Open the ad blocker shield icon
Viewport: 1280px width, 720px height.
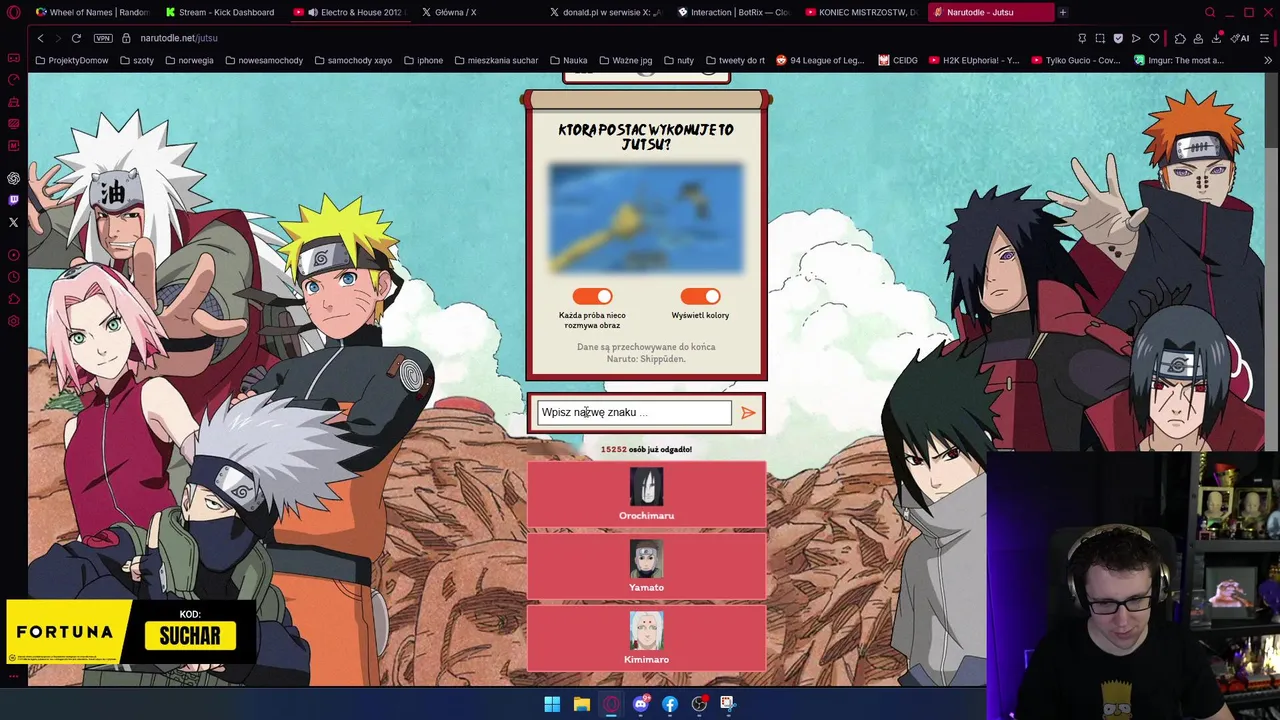click(1118, 38)
